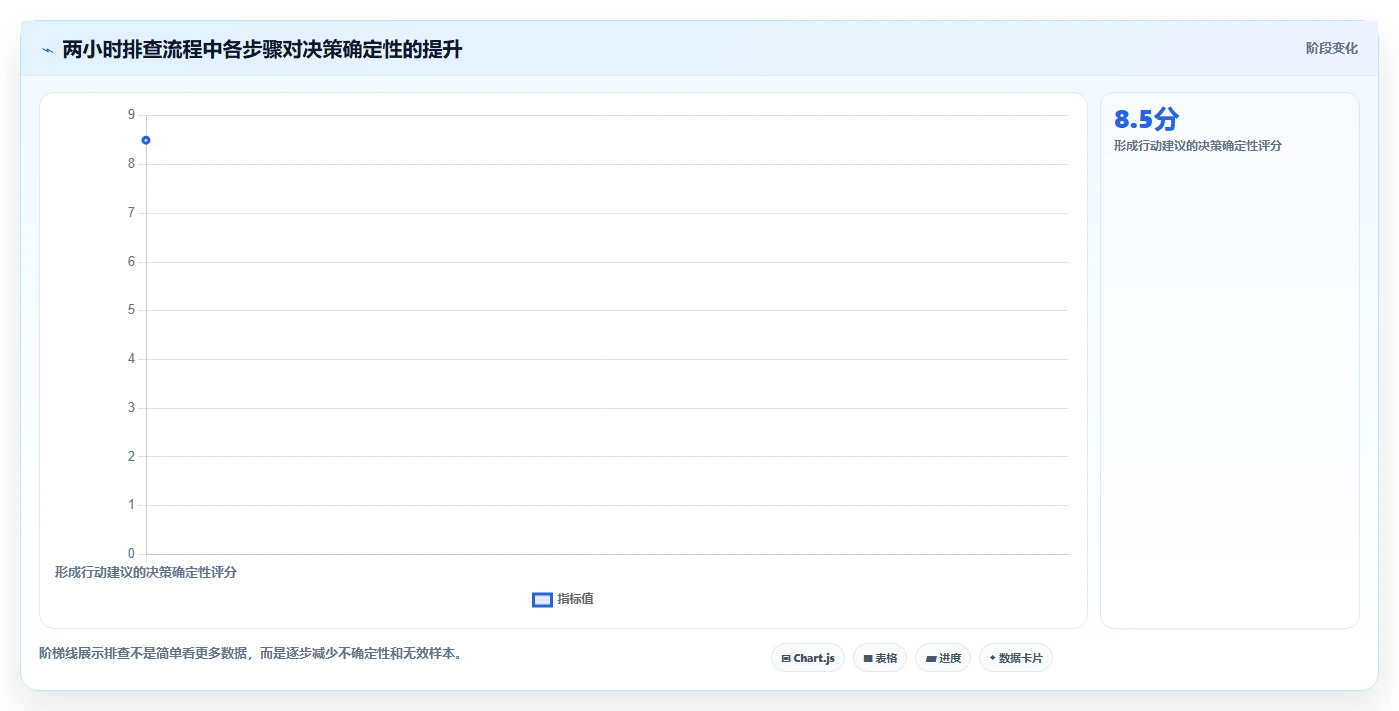Image resolution: width=1399 pixels, height=711 pixels.
Task: Click the lightning icon beside the title
Action: pyautogui.click(x=47, y=50)
